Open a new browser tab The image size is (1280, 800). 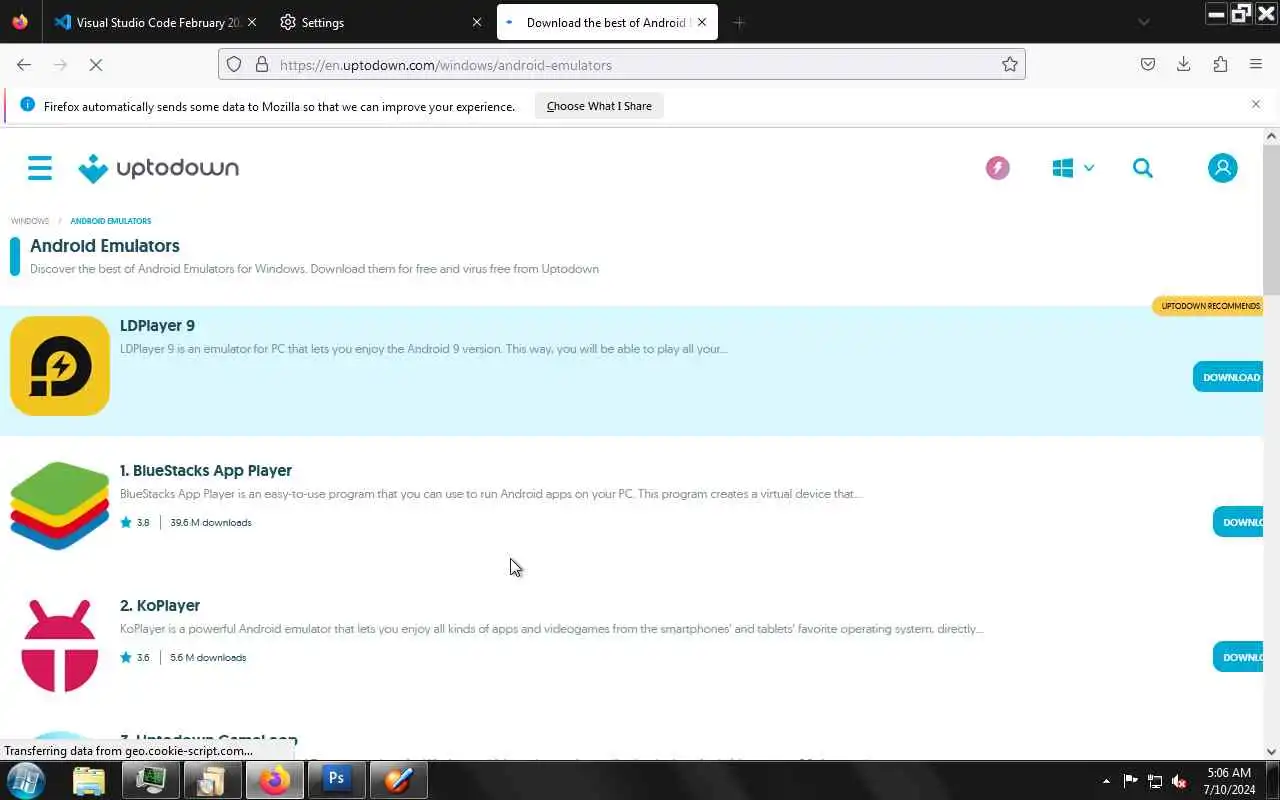[739, 22]
